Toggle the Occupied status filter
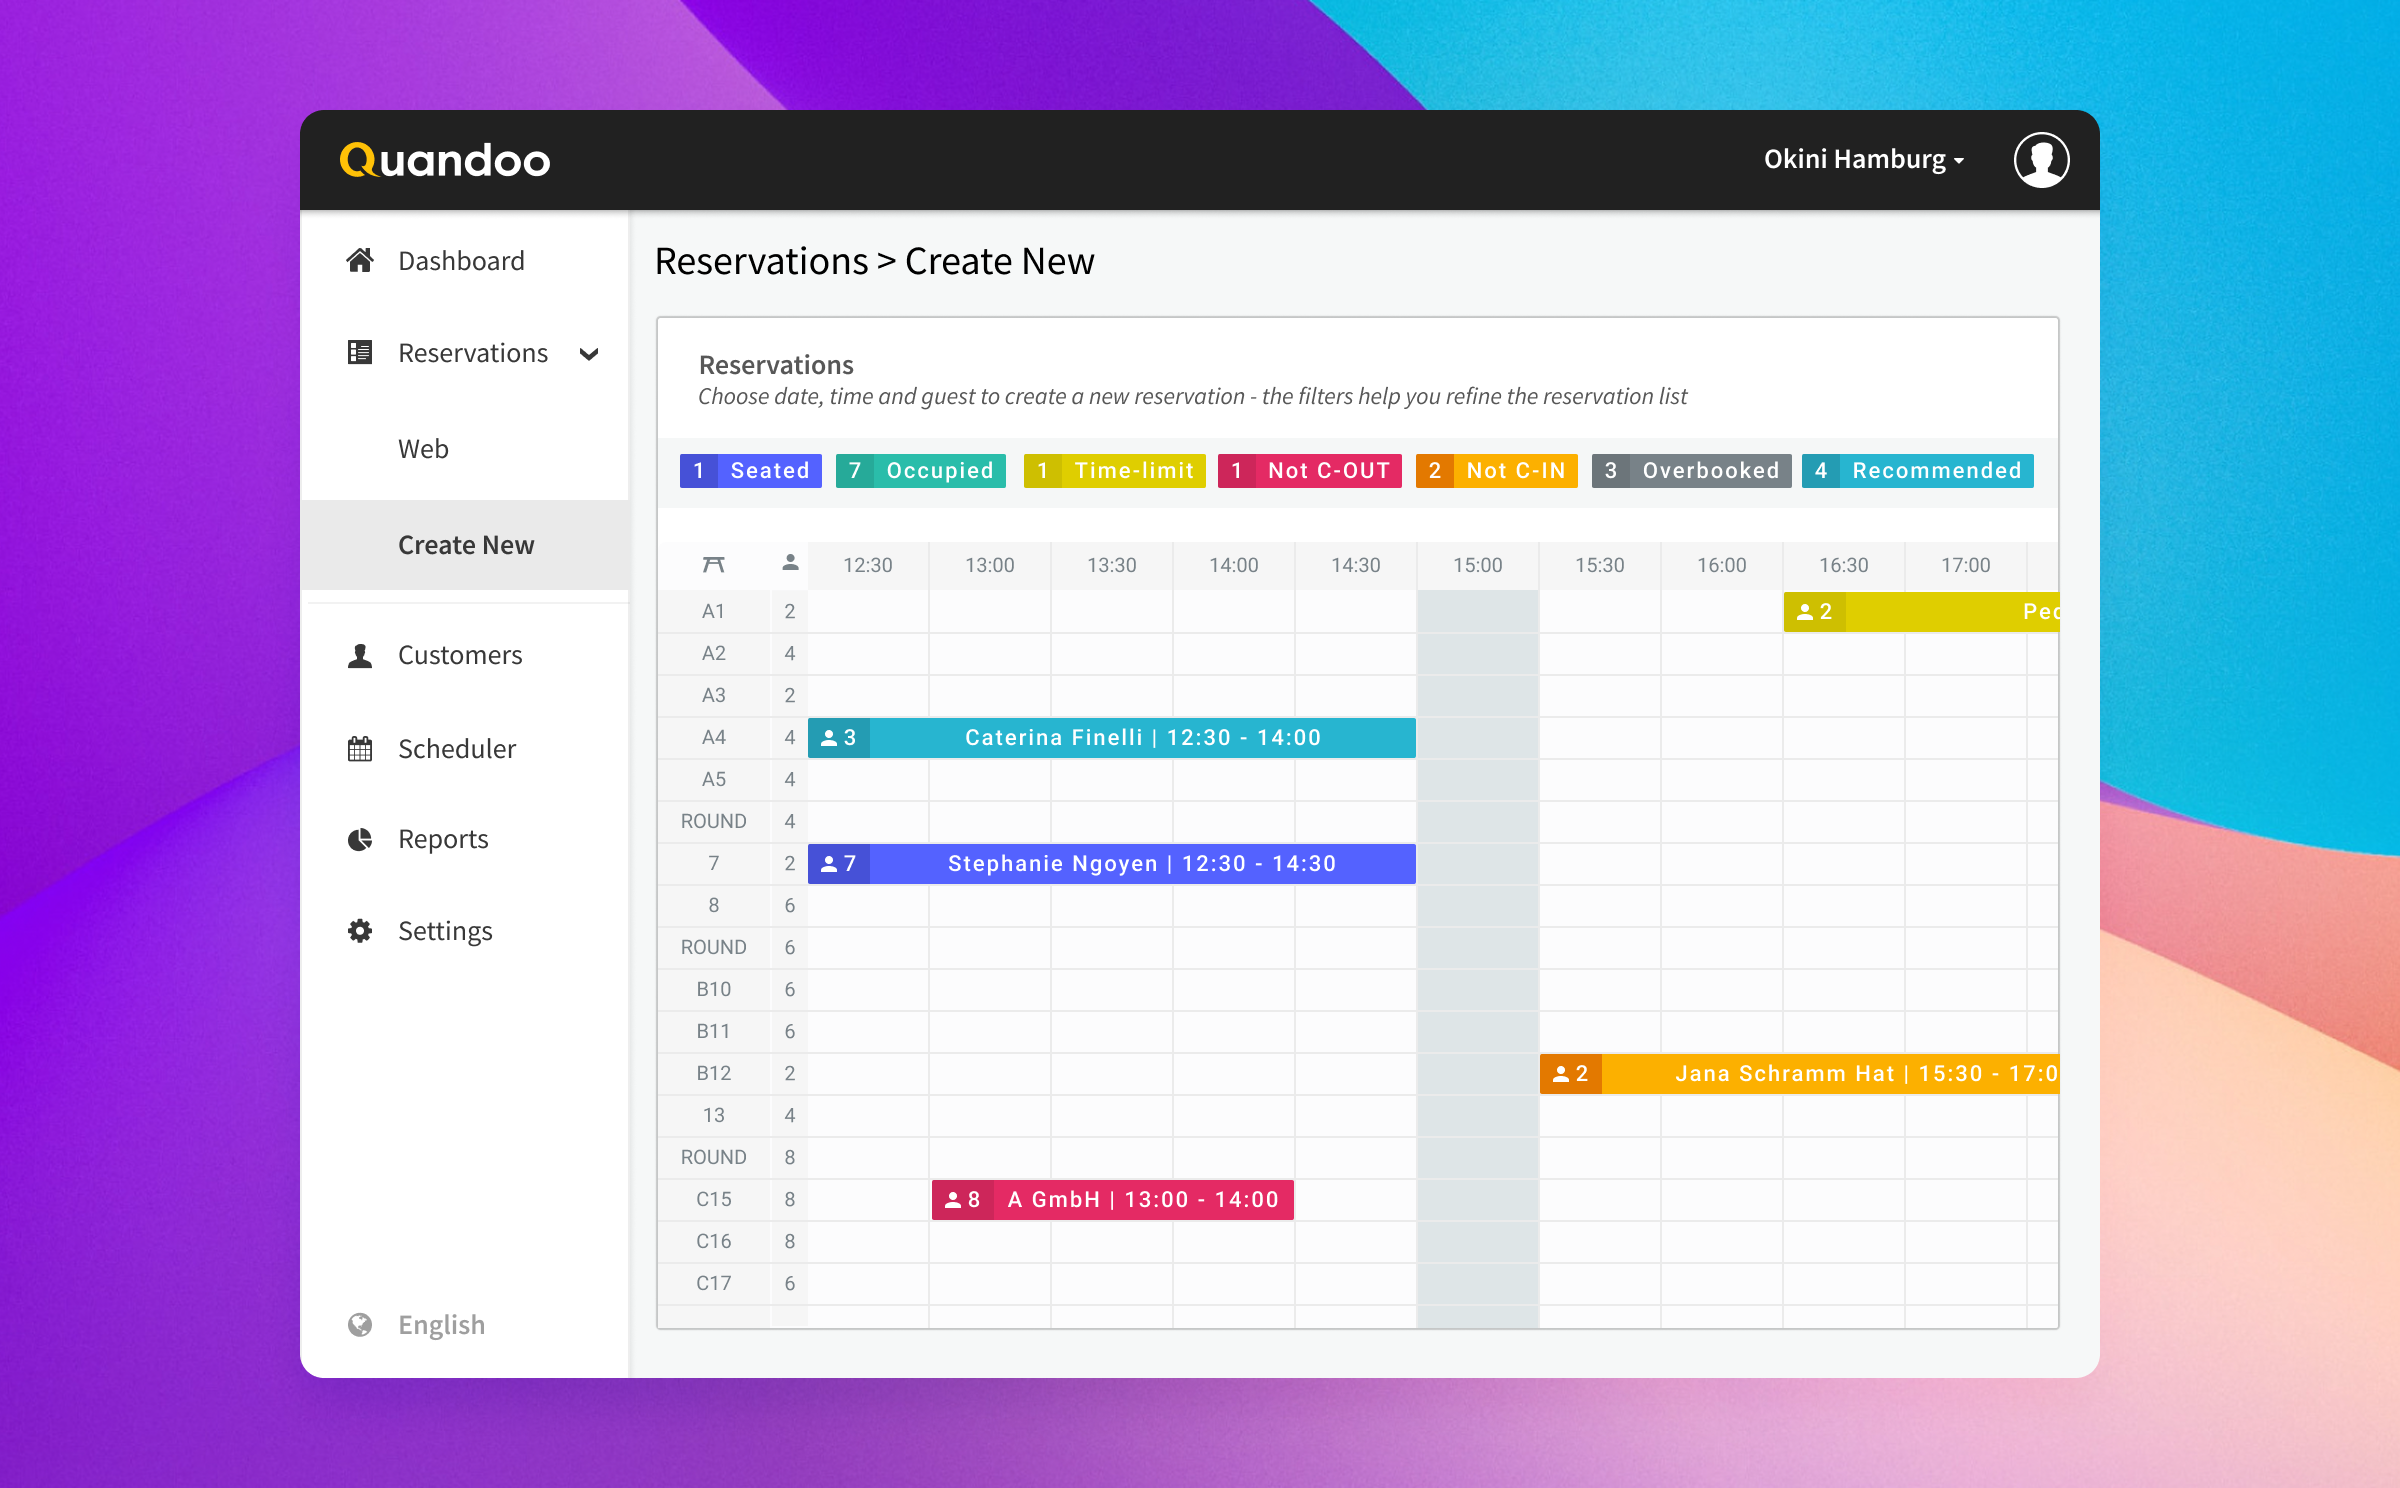The width and height of the screenshot is (2400, 1488). (921, 471)
